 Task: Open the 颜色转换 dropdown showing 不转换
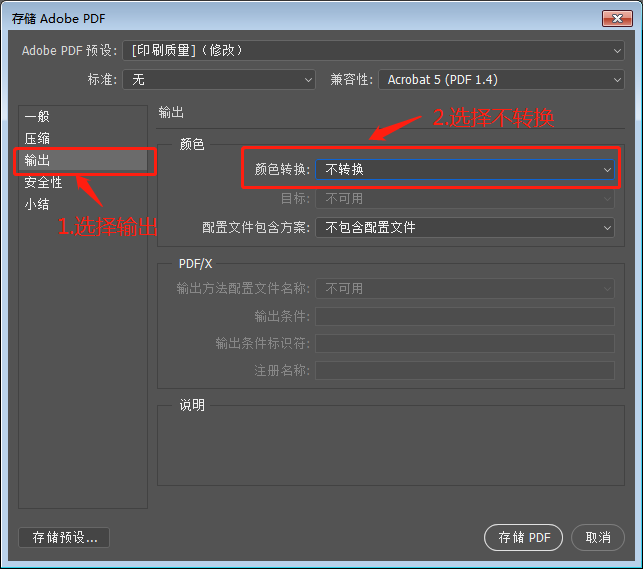[465, 170]
